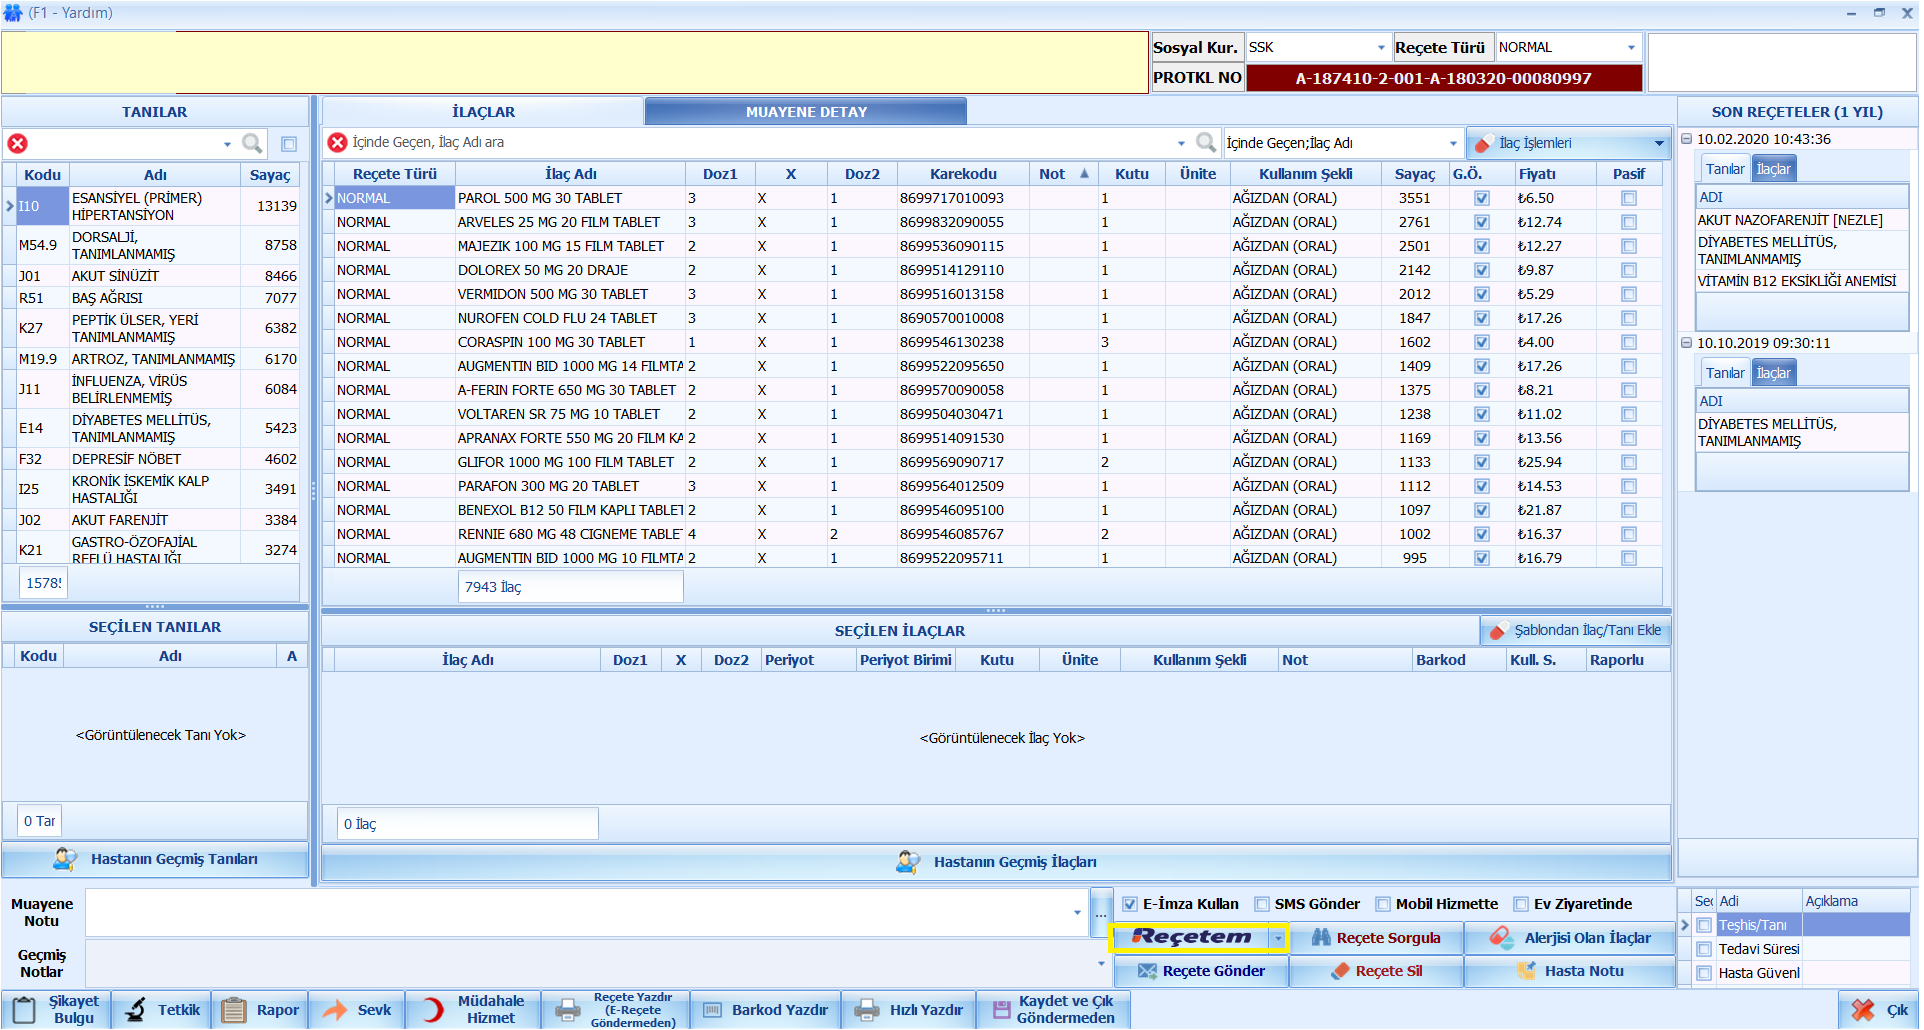Image resolution: width=1924 pixels, height=1030 pixels.
Task: Open Hastanın Geçmiş Tanıları patient history
Action: coord(156,859)
